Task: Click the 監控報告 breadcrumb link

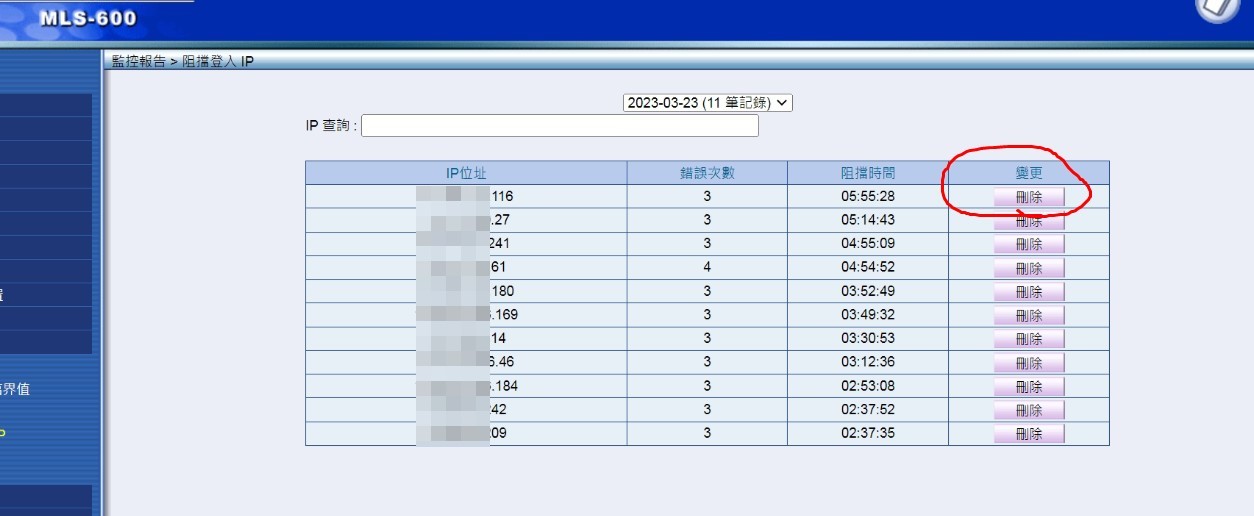Action: click(138, 62)
